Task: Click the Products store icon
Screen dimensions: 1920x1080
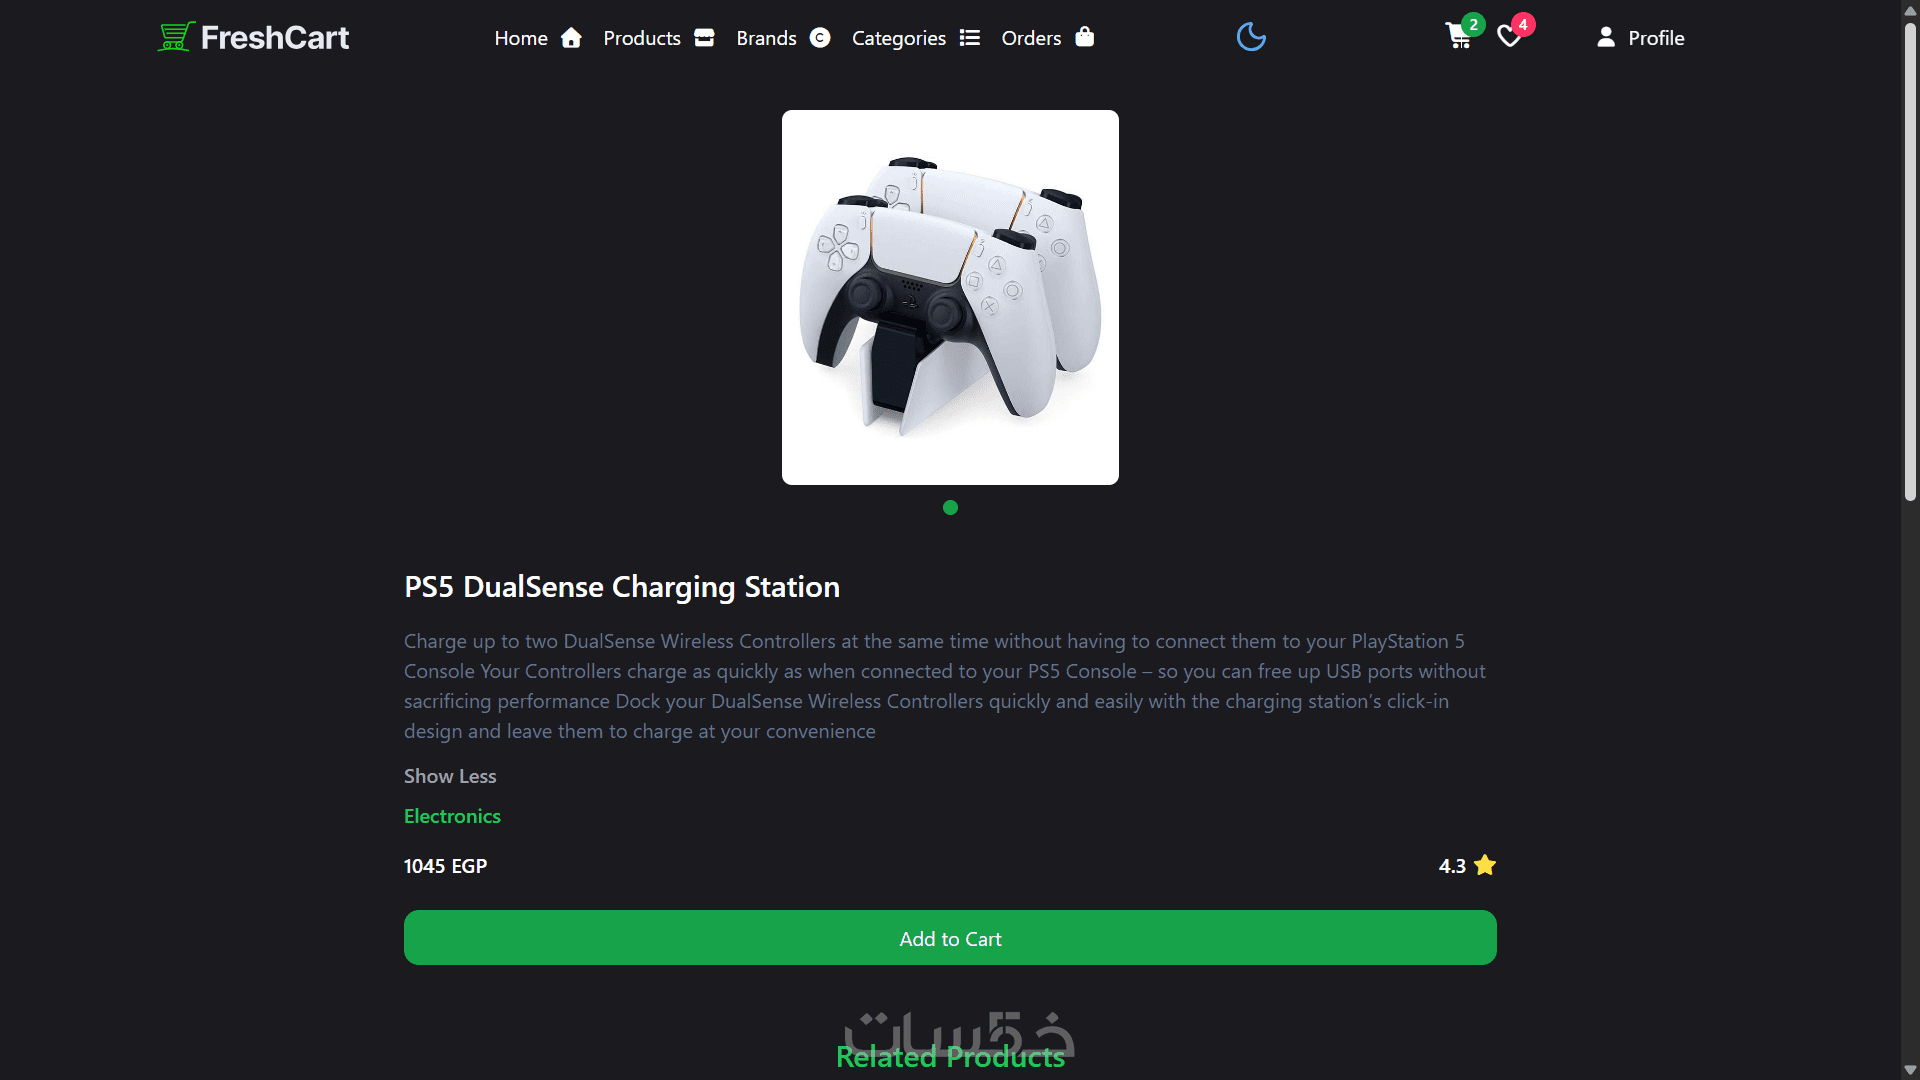Action: (x=704, y=38)
